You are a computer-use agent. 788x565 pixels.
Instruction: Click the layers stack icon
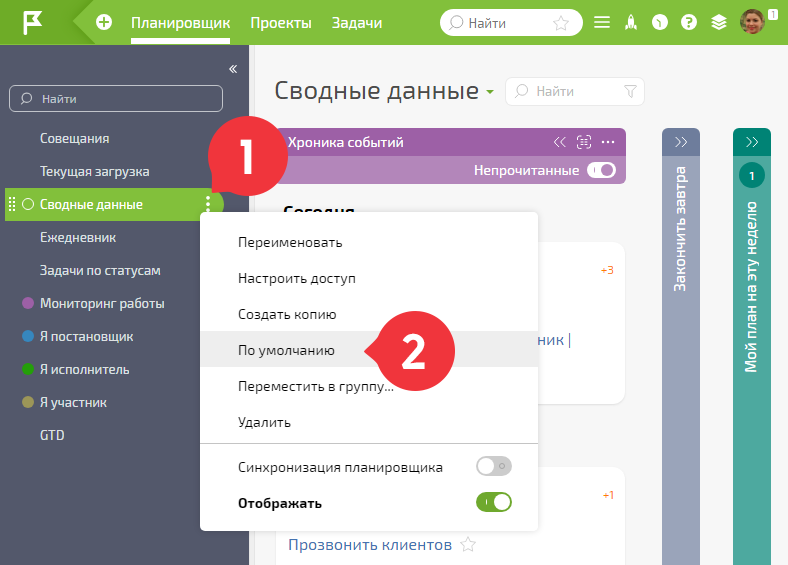tap(719, 23)
